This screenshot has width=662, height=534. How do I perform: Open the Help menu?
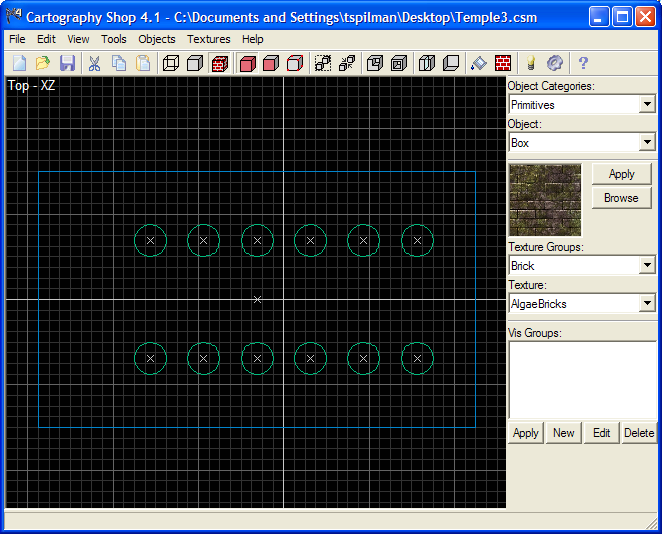pos(252,39)
